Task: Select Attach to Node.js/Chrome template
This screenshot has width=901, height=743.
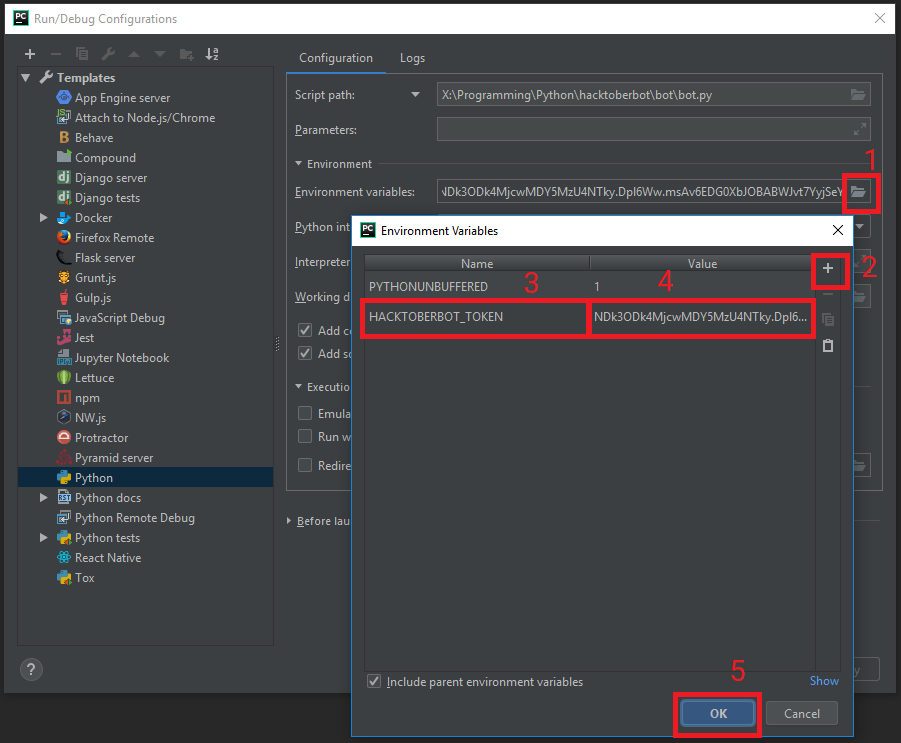Action: (x=136, y=118)
